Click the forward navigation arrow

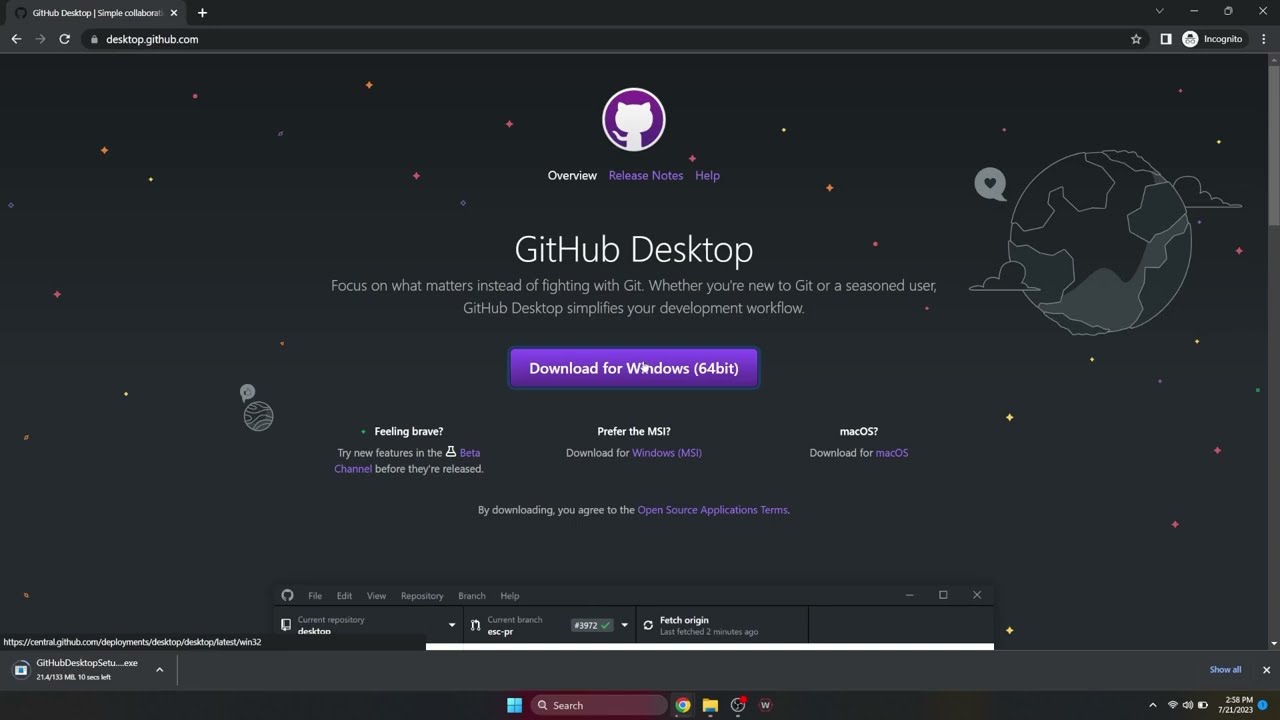click(x=40, y=39)
